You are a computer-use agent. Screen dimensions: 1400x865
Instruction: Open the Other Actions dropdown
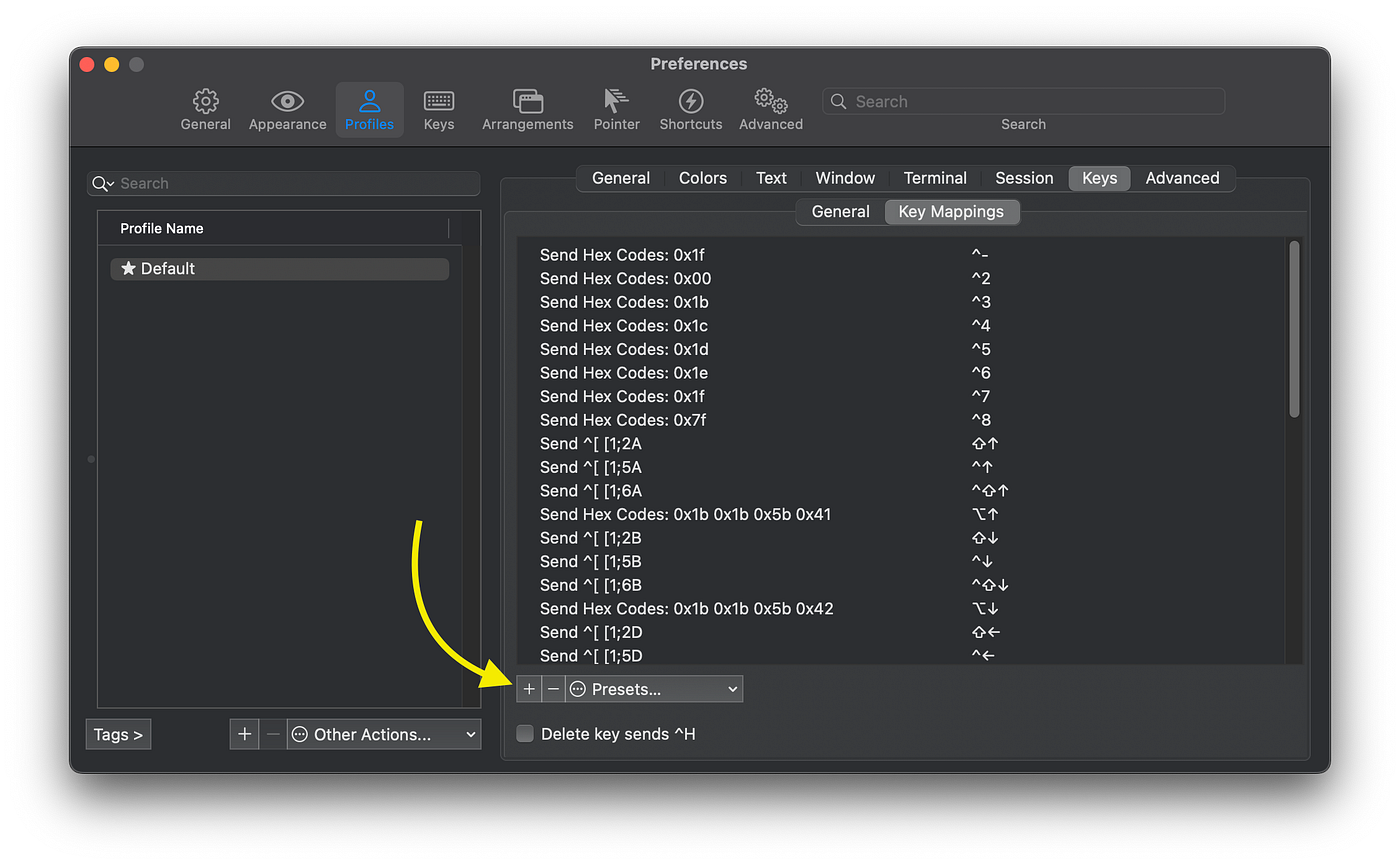click(384, 734)
